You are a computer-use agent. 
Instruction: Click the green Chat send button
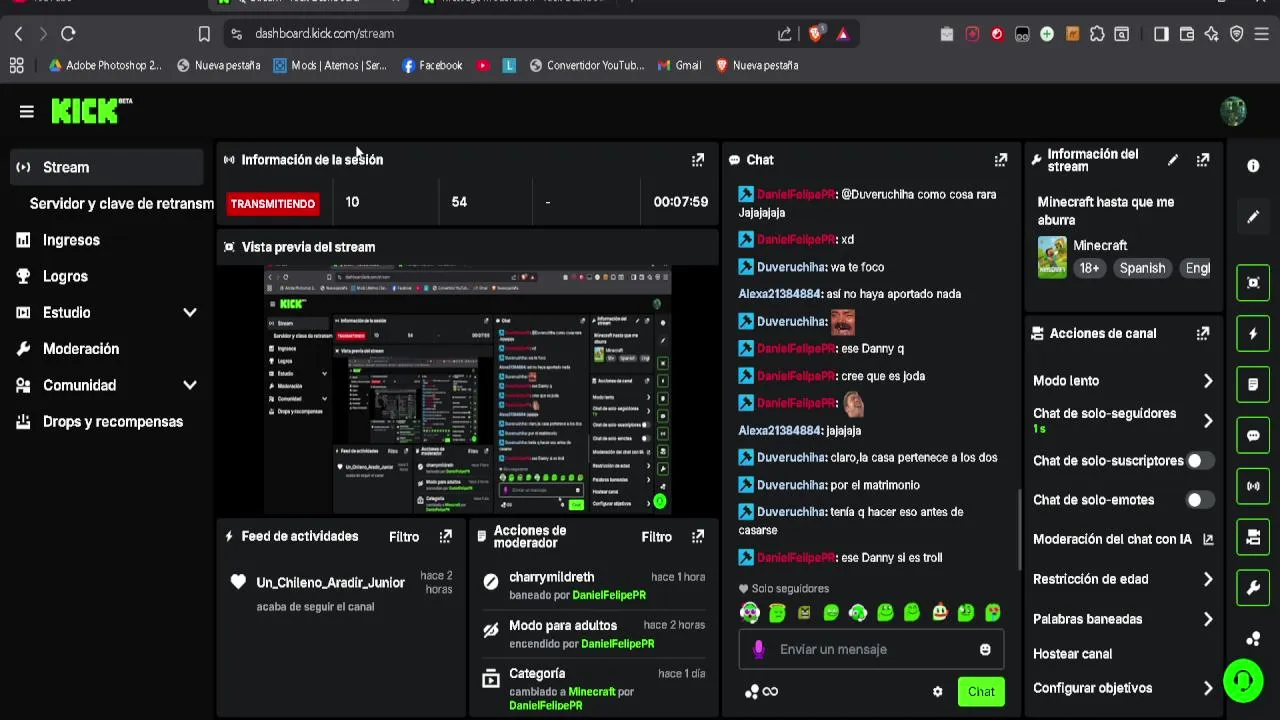tap(981, 691)
